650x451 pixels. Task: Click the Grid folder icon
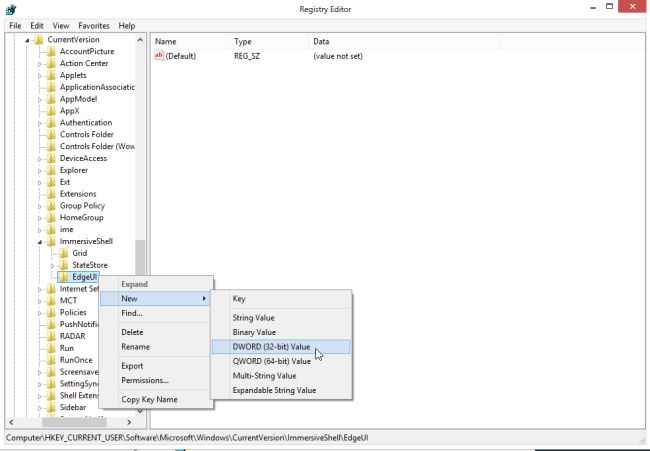pos(63,253)
